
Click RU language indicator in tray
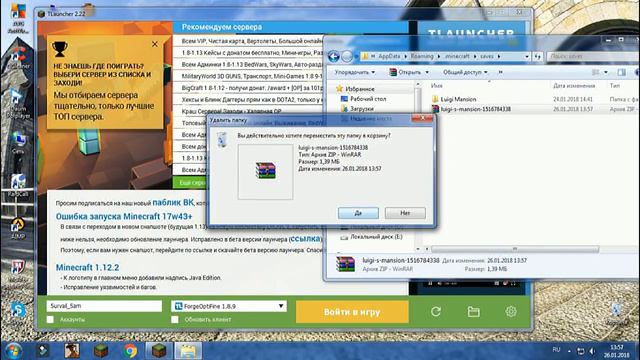[x=556, y=350]
